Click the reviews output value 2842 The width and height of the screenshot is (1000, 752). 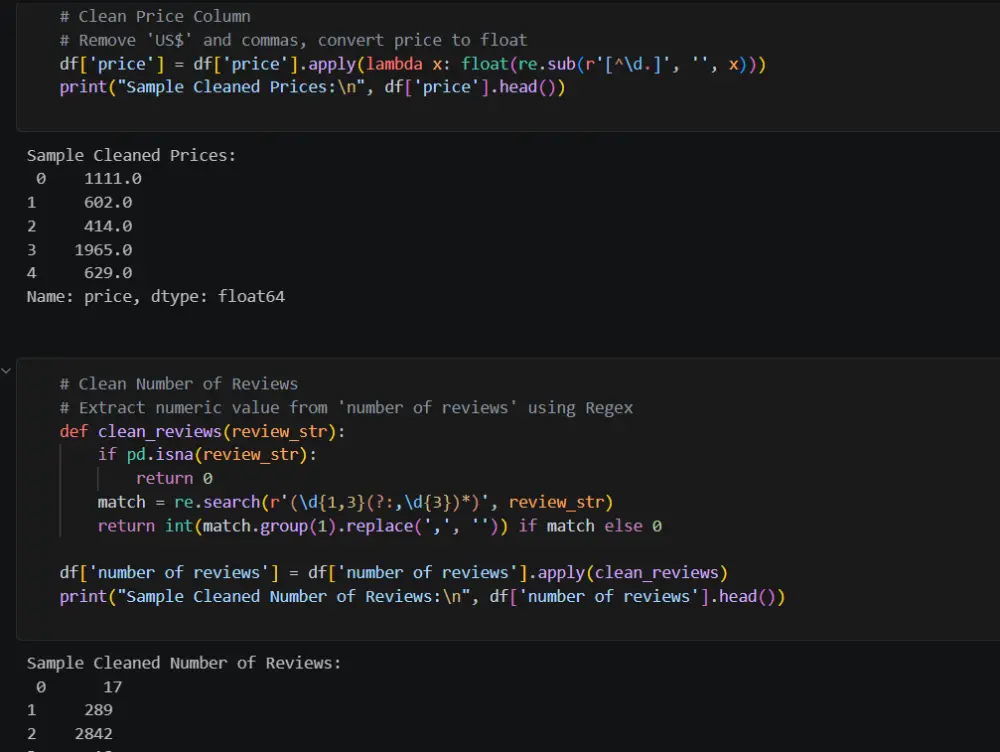(x=94, y=734)
